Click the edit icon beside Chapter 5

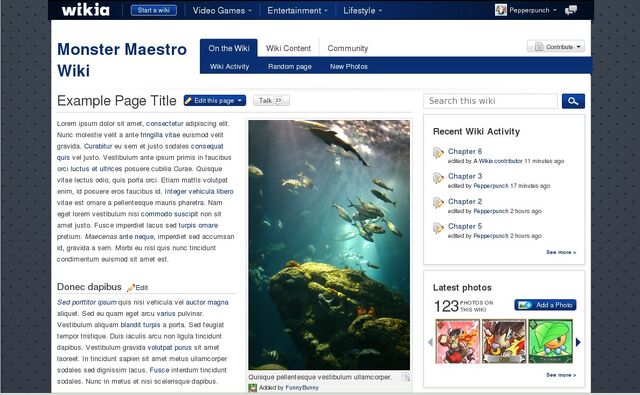tap(438, 228)
